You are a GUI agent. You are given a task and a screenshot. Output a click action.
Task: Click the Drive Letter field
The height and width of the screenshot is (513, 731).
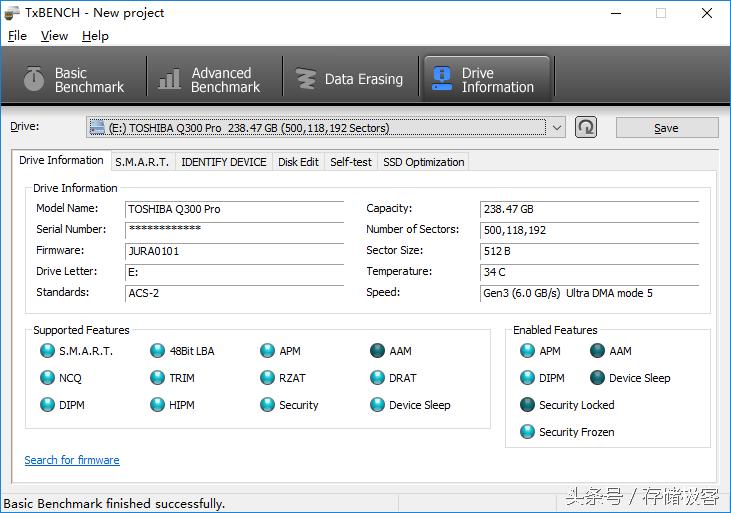(234, 272)
